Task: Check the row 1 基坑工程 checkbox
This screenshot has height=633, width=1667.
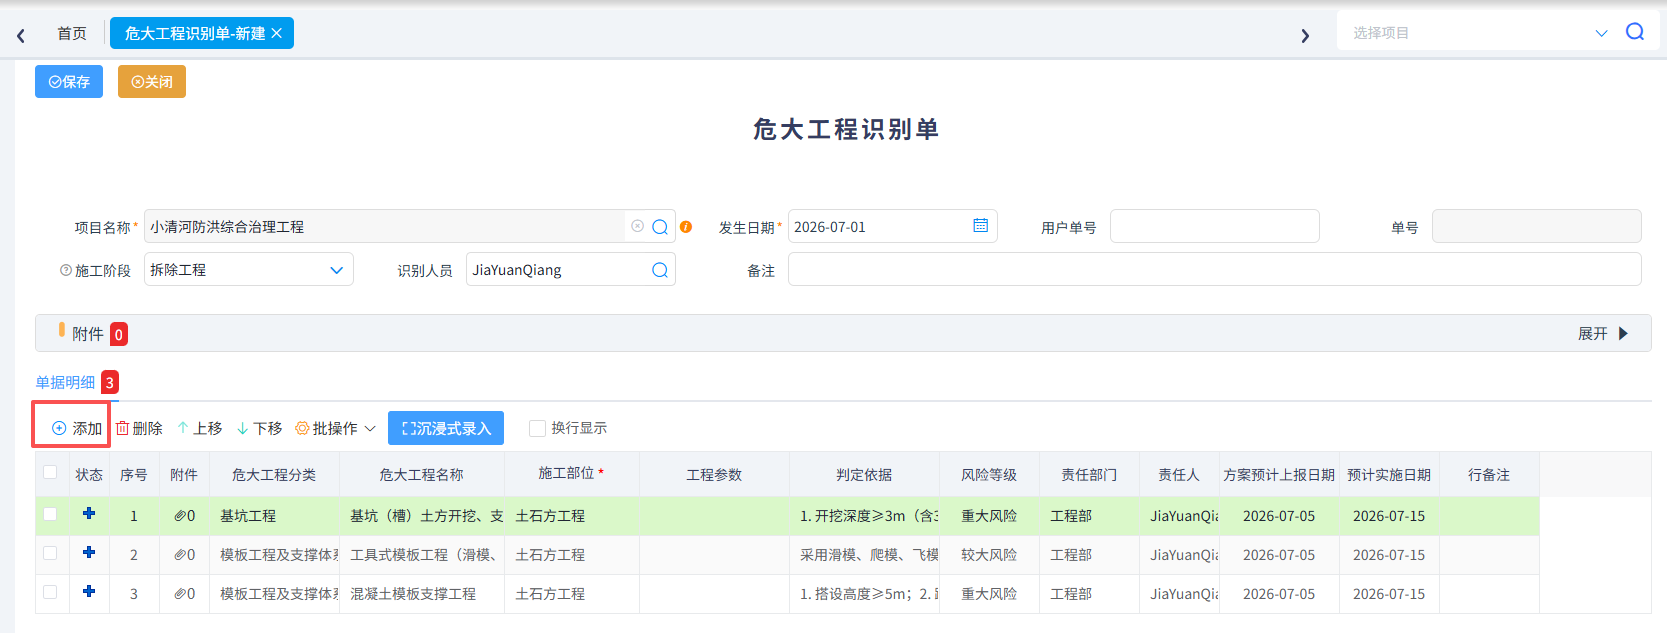Action: tap(50, 514)
